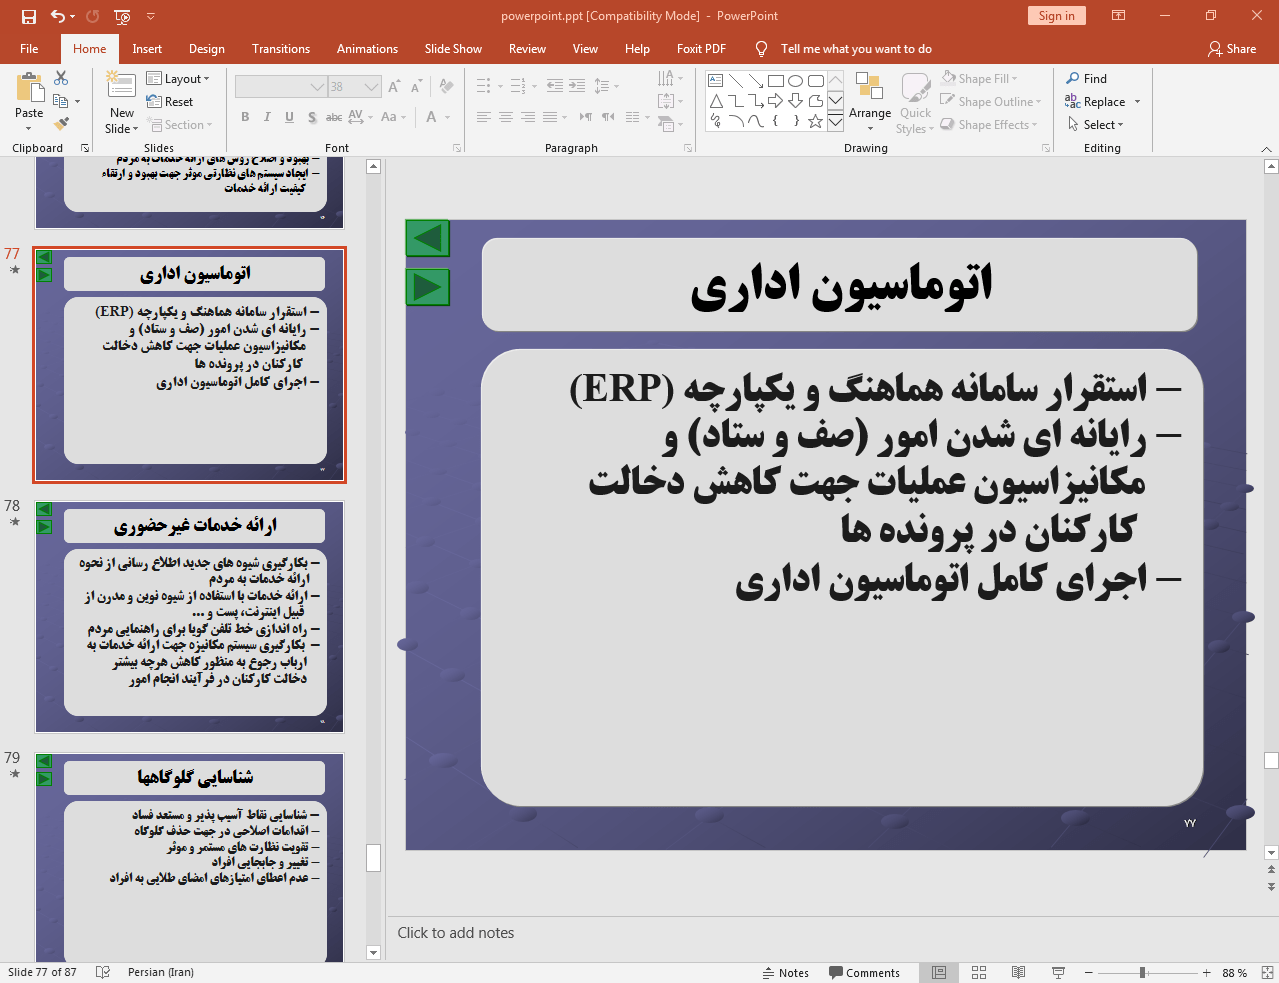Toggle Underline formatting
Screen dimensions: 1279x983
coord(289,117)
